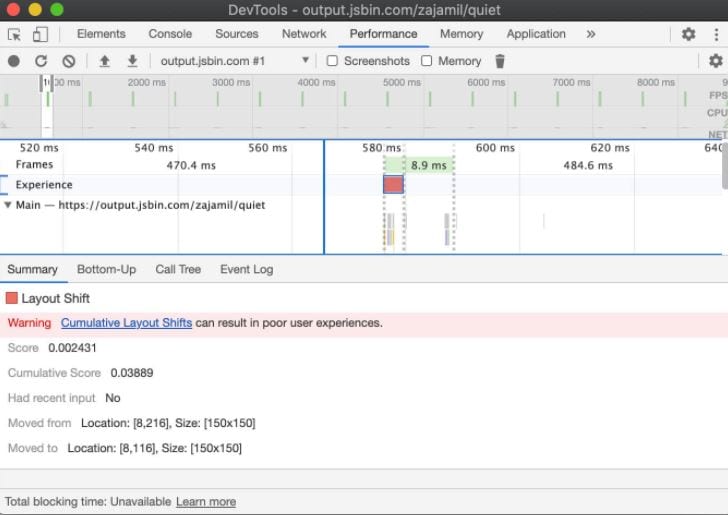Open the three-dot customize DevTools menu
Viewport: 728px width, 515px height.
pyautogui.click(x=716, y=34)
